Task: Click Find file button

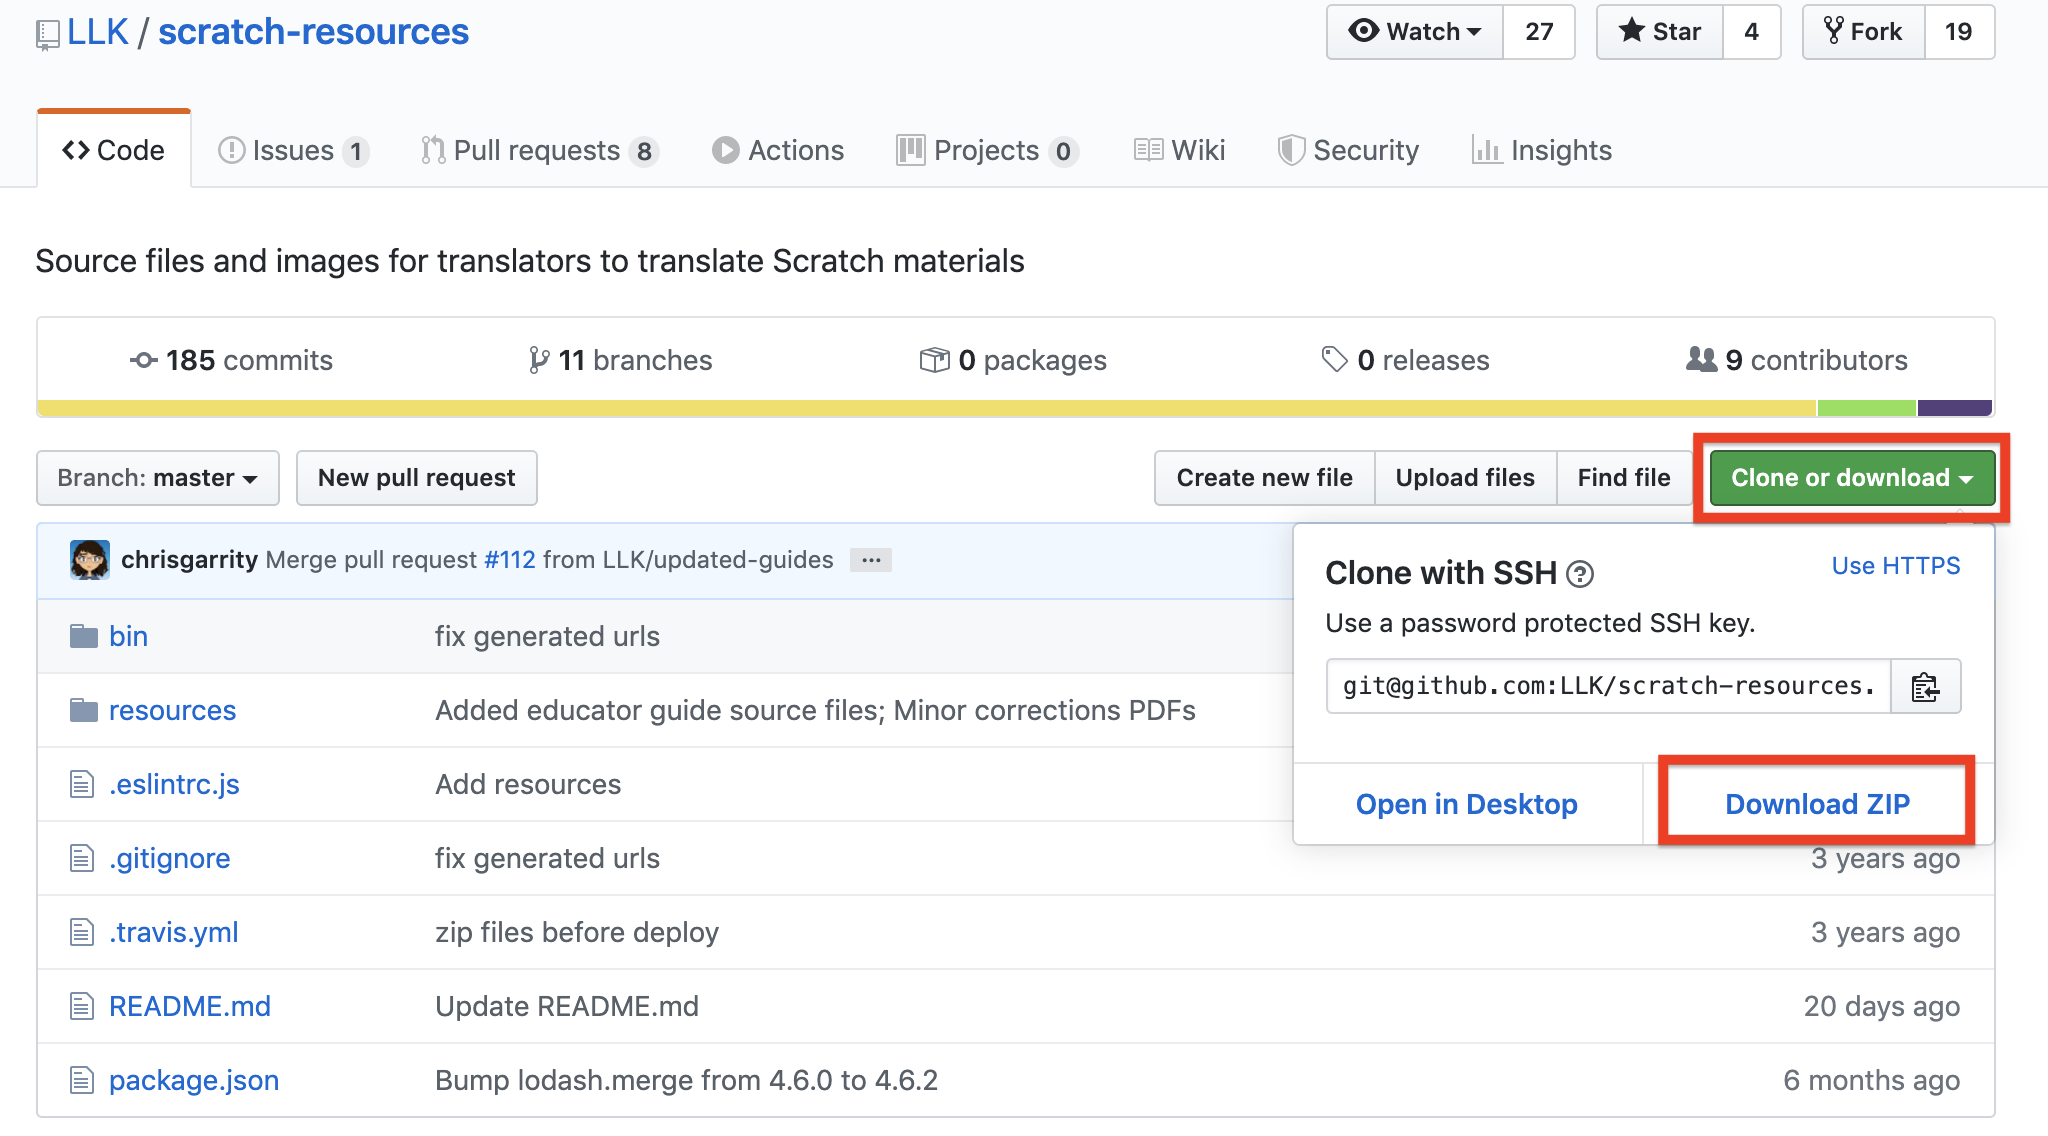Action: pos(1624,478)
